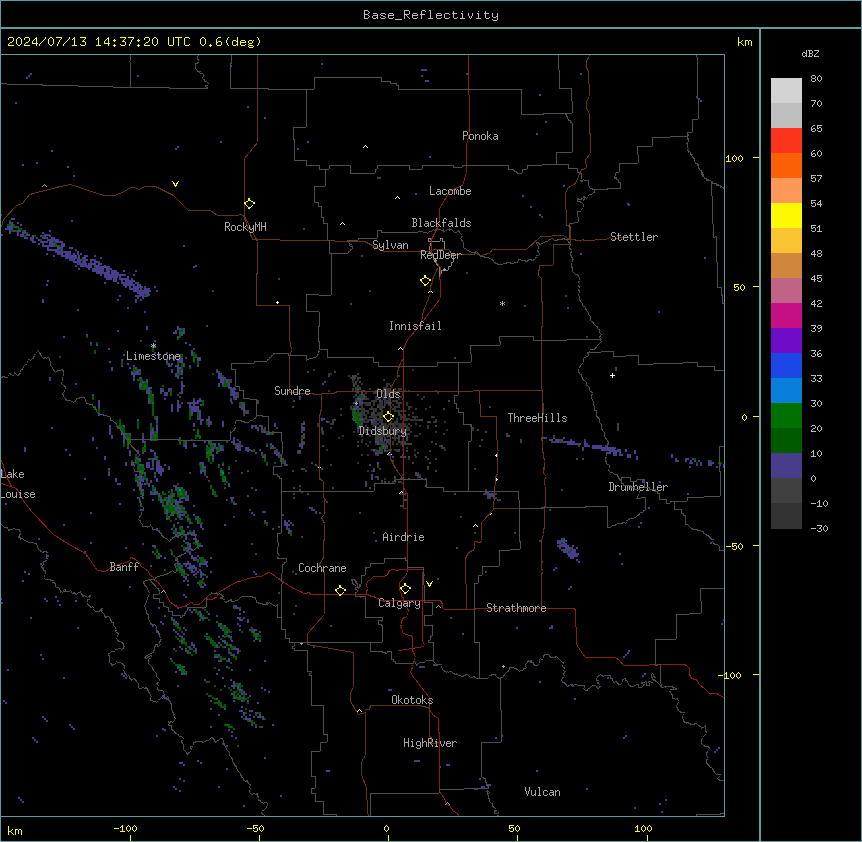The height and width of the screenshot is (842, 862).
Task: Click the Olds label
Action: (388, 394)
